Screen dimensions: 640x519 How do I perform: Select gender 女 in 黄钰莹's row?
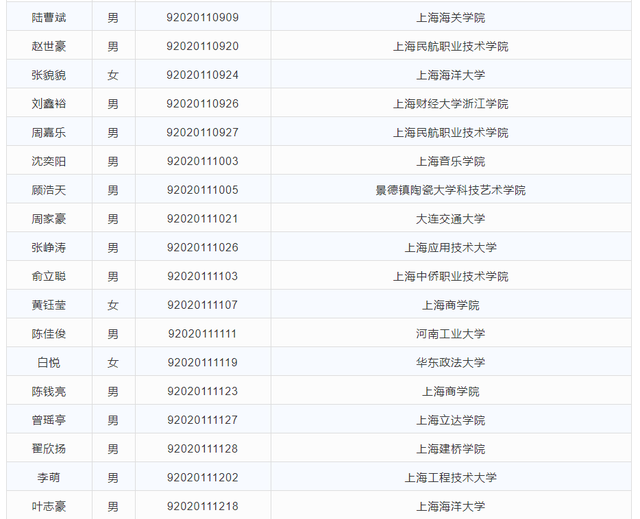(113, 305)
